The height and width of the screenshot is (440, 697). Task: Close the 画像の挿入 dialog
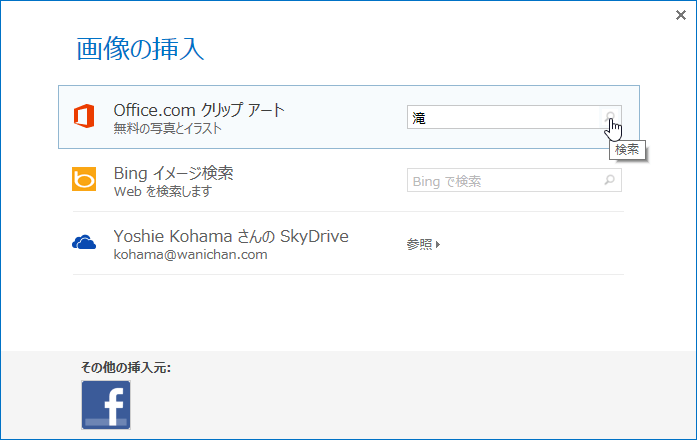click(x=681, y=15)
